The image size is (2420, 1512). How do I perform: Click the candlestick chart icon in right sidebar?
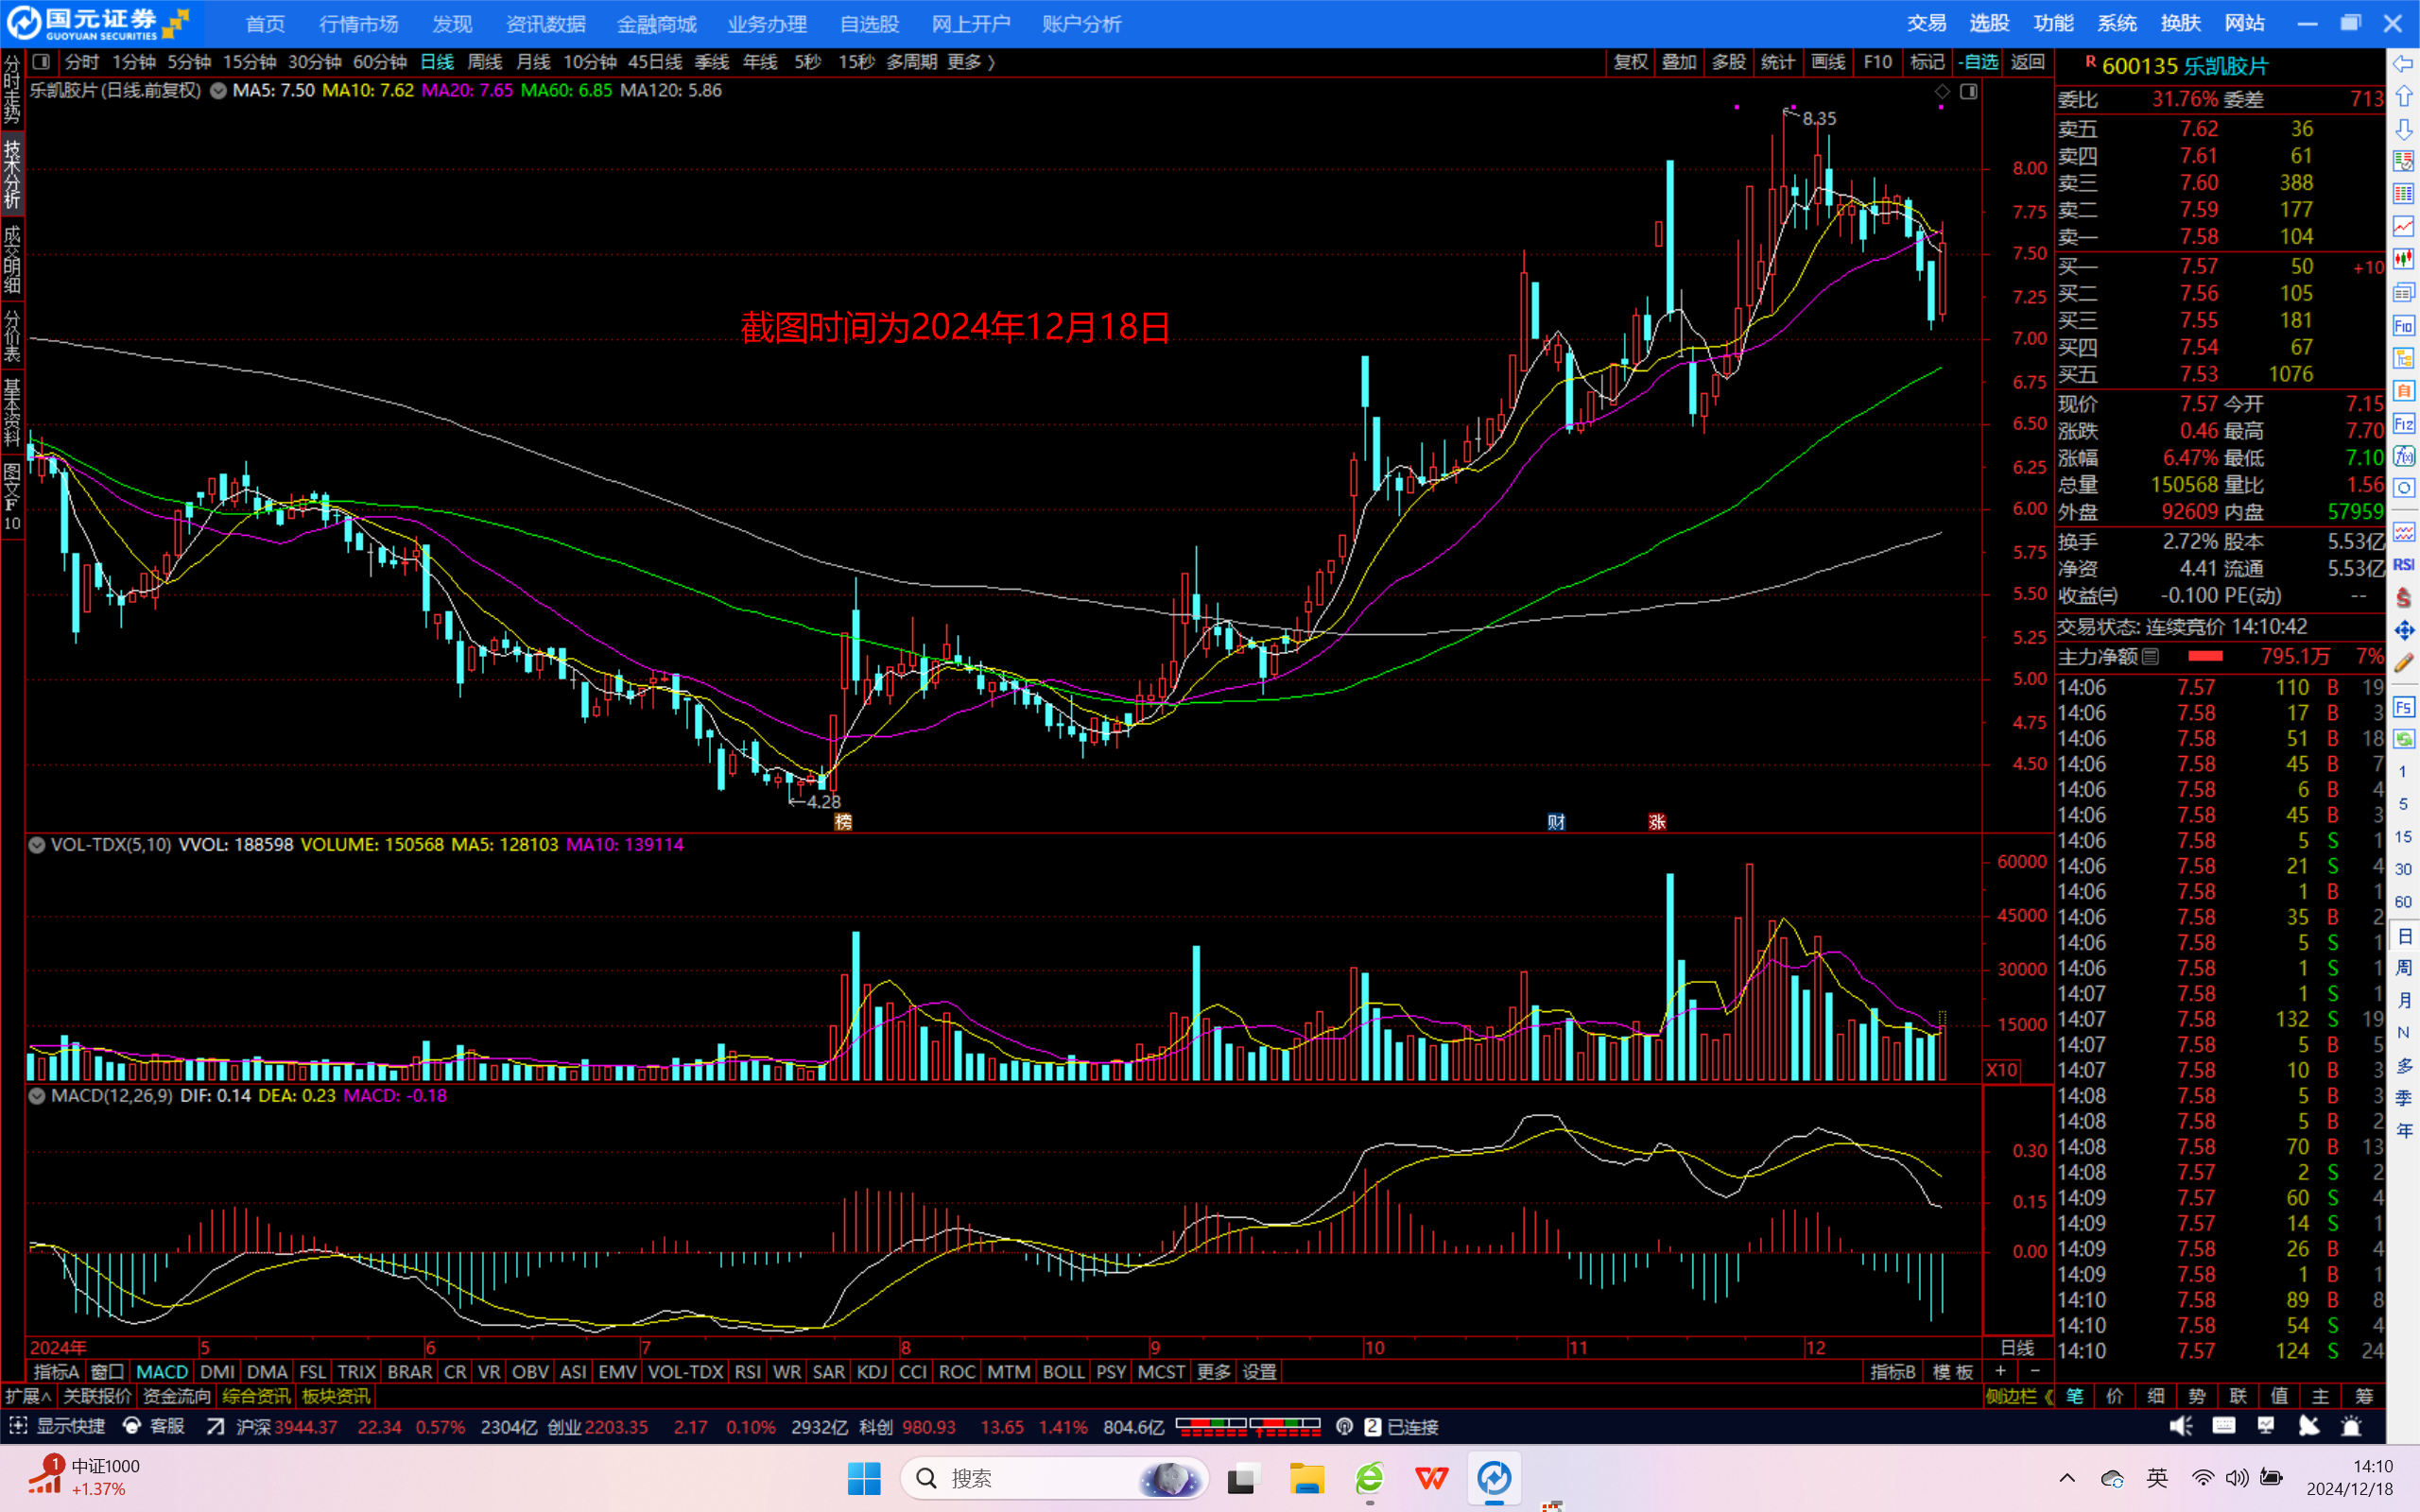[2403, 260]
